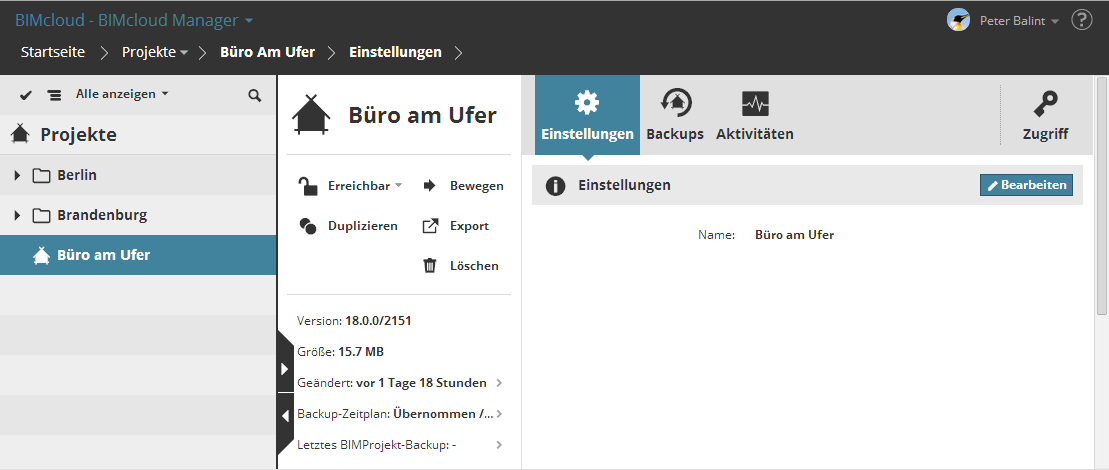
Task: Click the Duplizieren icon
Action: point(309,226)
